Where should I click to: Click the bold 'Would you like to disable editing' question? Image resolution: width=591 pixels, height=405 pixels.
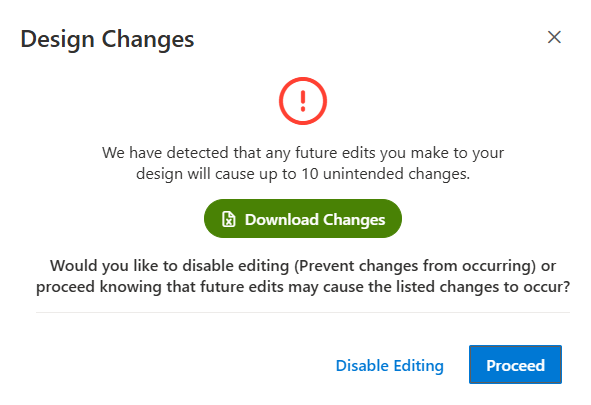pos(303,276)
